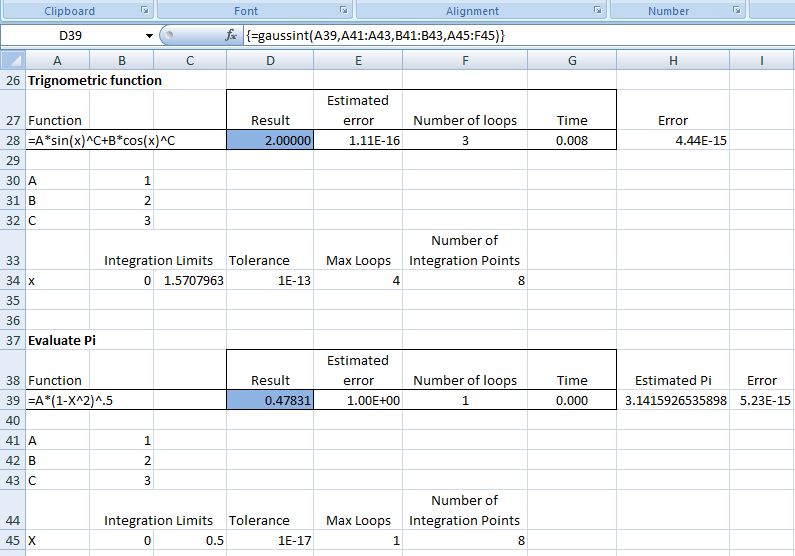The height and width of the screenshot is (556, 795).
Task: Click the Insert Function fx icon
Action: pyautogui.click(x=231, y=36)
